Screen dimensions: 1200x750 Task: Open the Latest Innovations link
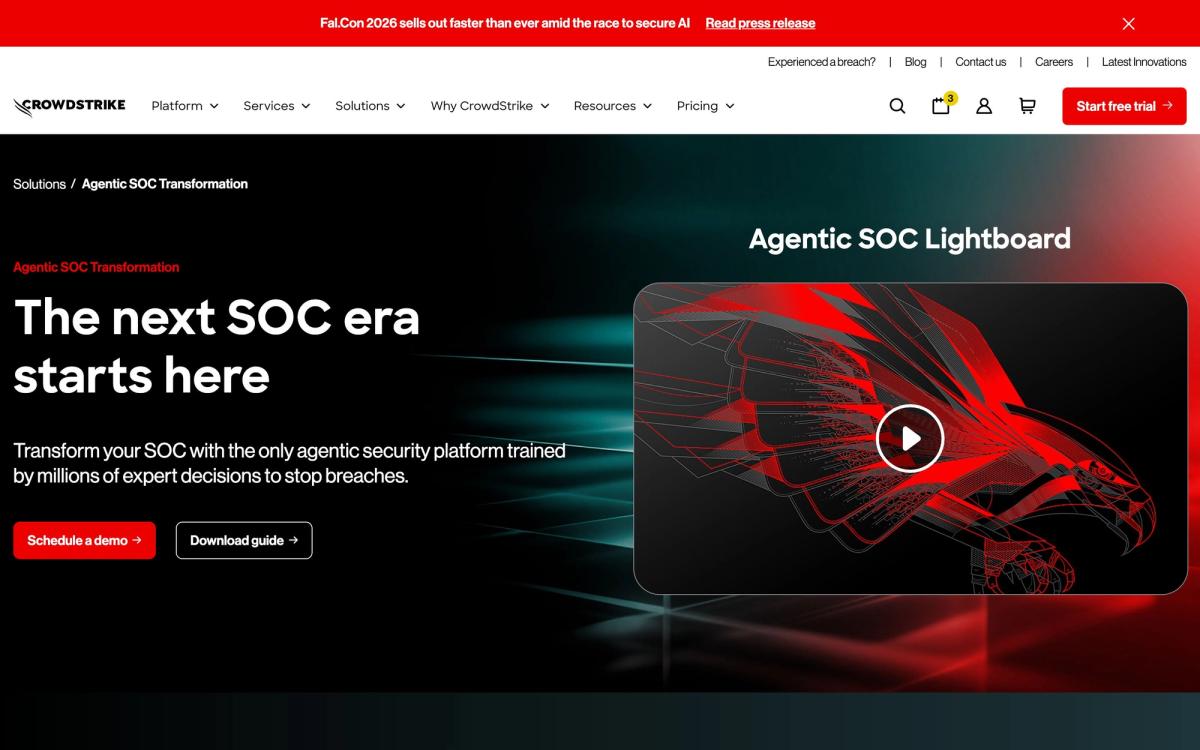(x=1144, y=62)
